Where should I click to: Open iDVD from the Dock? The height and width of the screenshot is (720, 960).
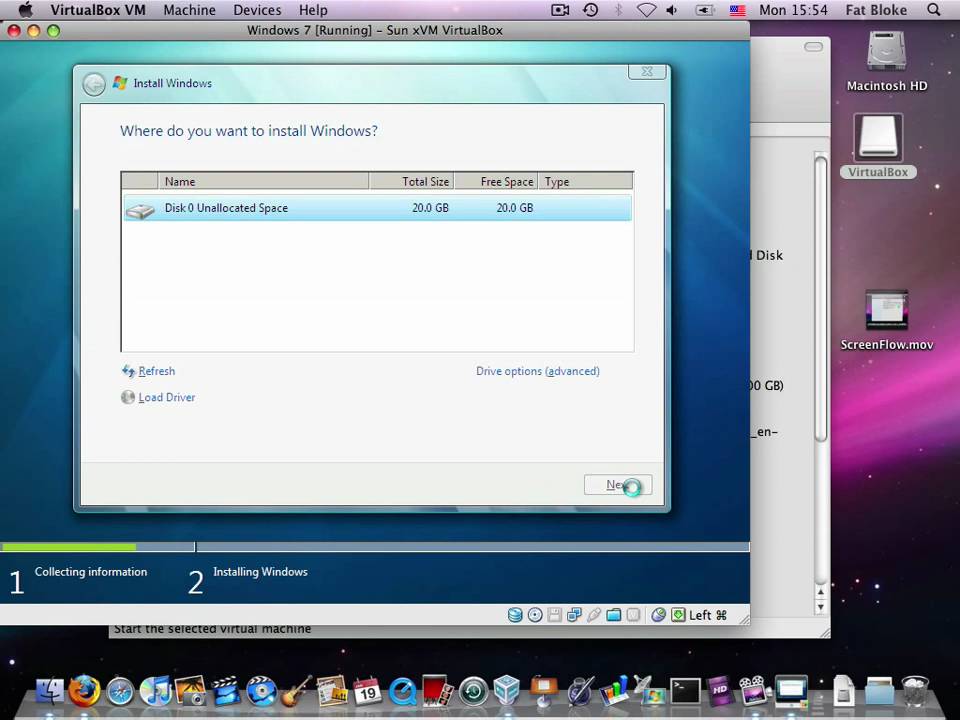261,691
